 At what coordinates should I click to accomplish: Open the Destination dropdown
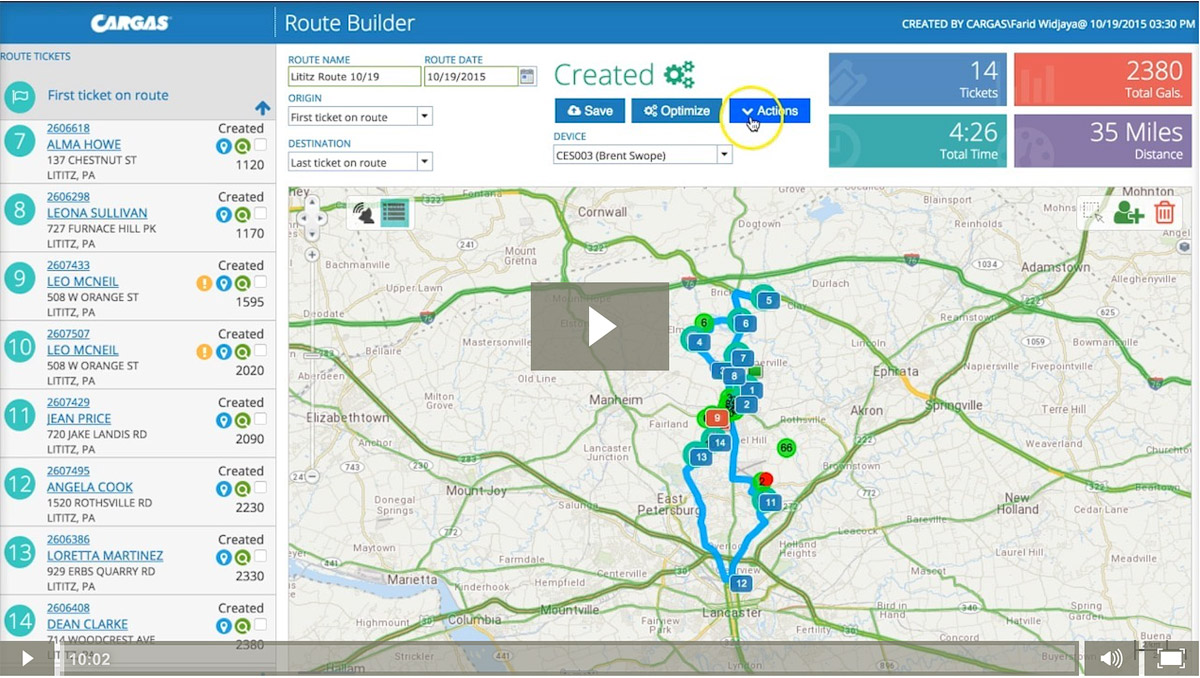[x=425, y=161]
